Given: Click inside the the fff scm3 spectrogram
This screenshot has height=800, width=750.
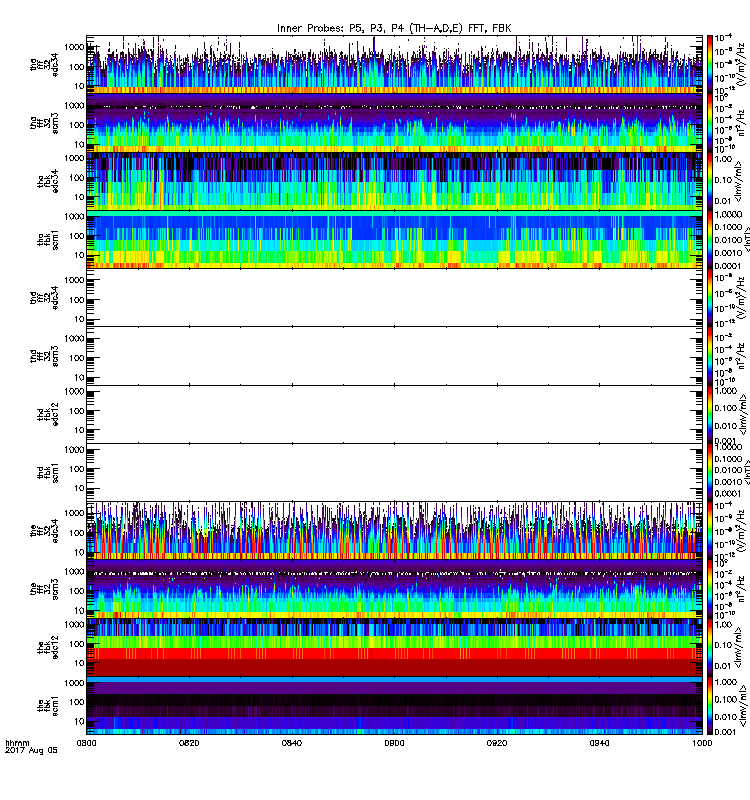Looking at the screenshot, I should tap(394, 589).
